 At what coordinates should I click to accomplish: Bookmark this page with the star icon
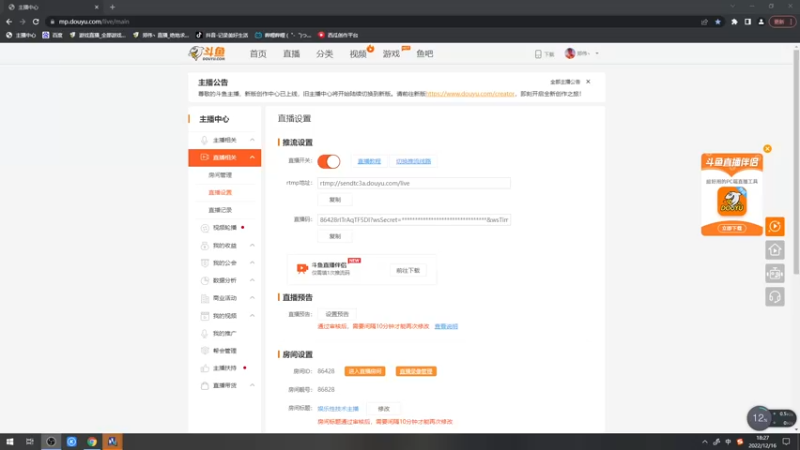click(718, 22)
